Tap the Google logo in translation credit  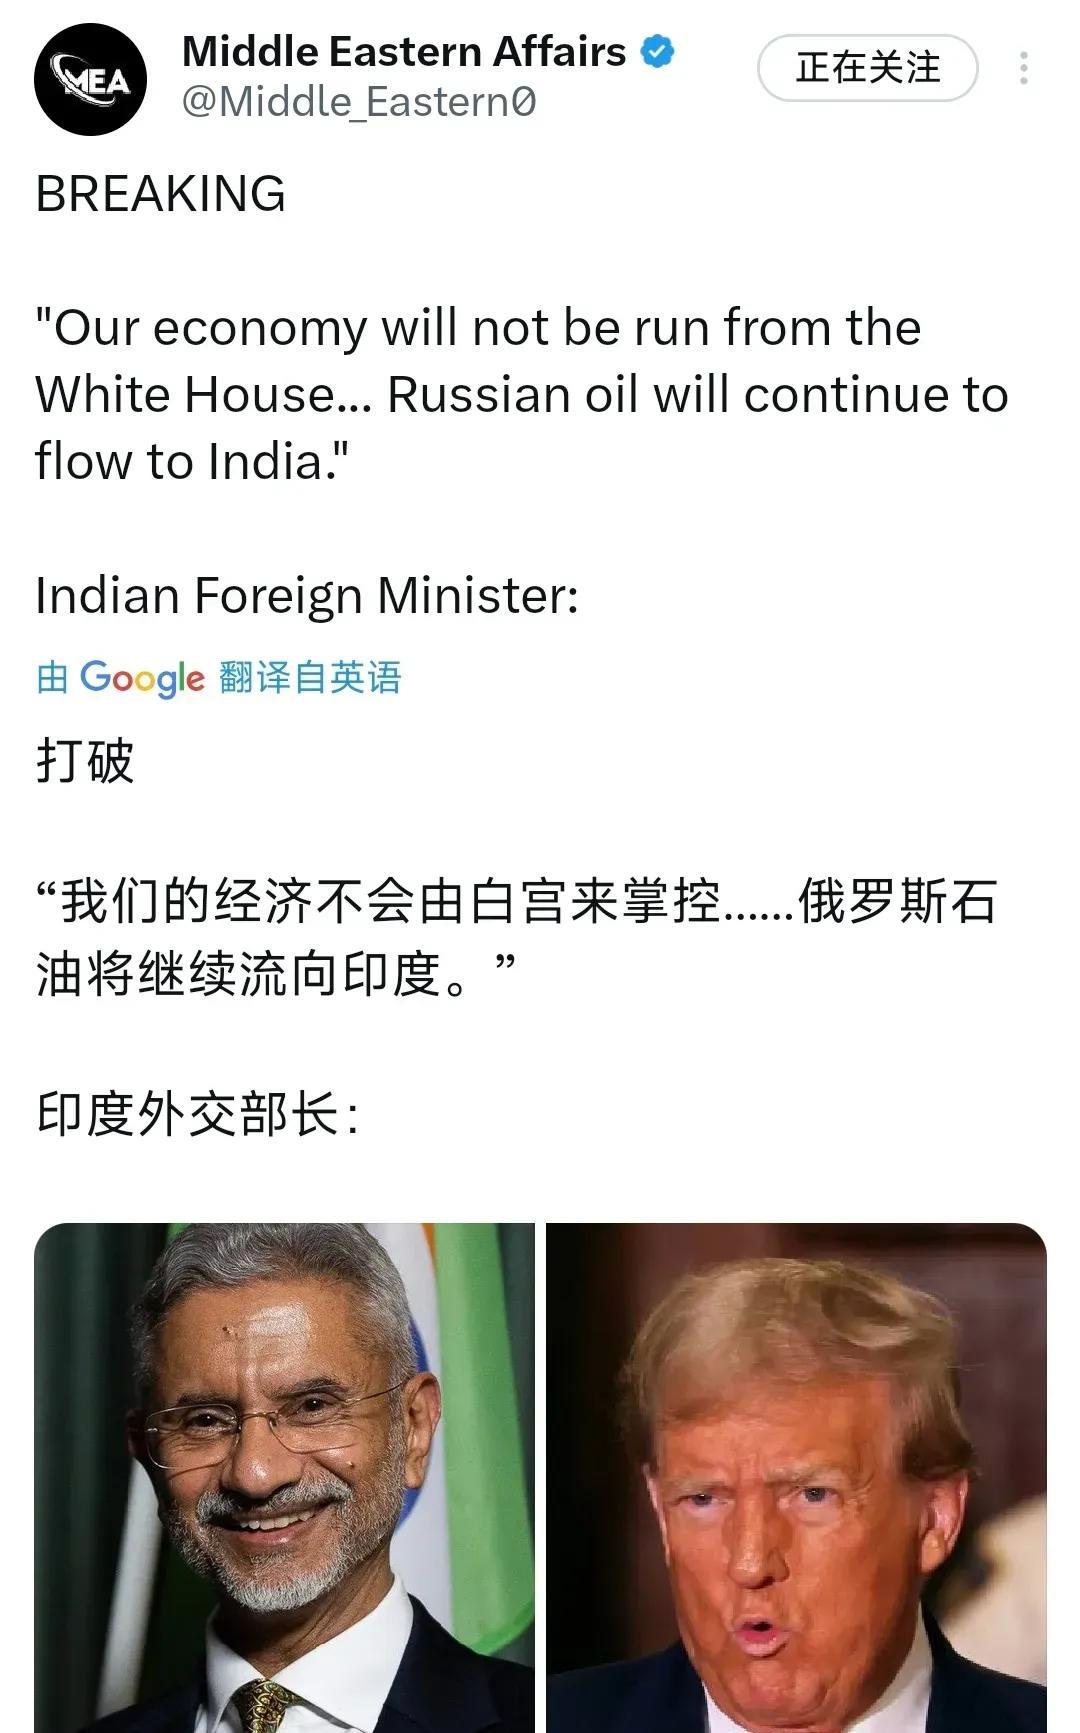(x=142, y=678)
